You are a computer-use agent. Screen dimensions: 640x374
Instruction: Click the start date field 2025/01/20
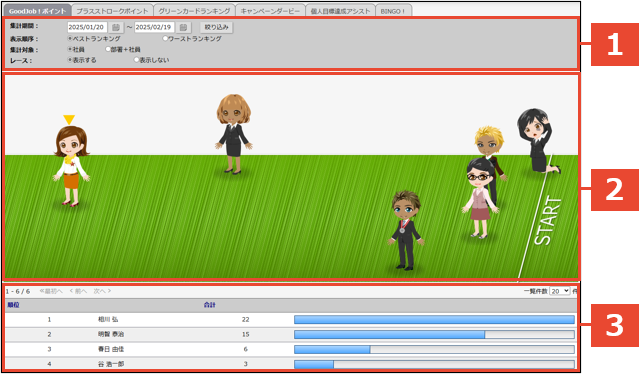(x=87, y=27)
